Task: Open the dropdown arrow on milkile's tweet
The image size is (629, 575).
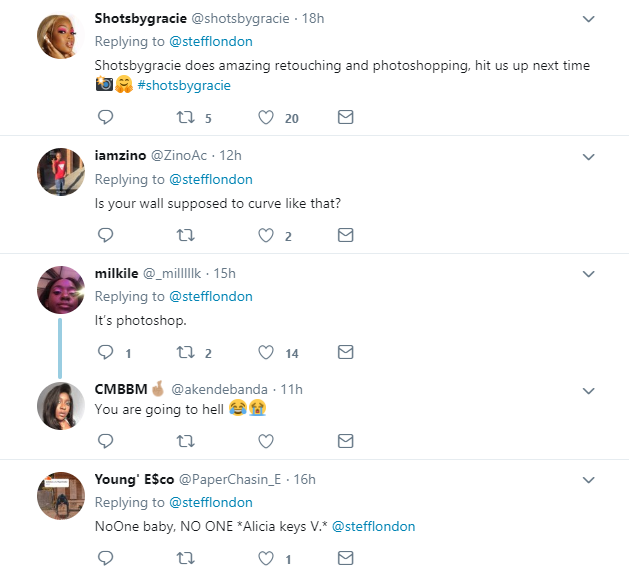Action: [589, 273]
